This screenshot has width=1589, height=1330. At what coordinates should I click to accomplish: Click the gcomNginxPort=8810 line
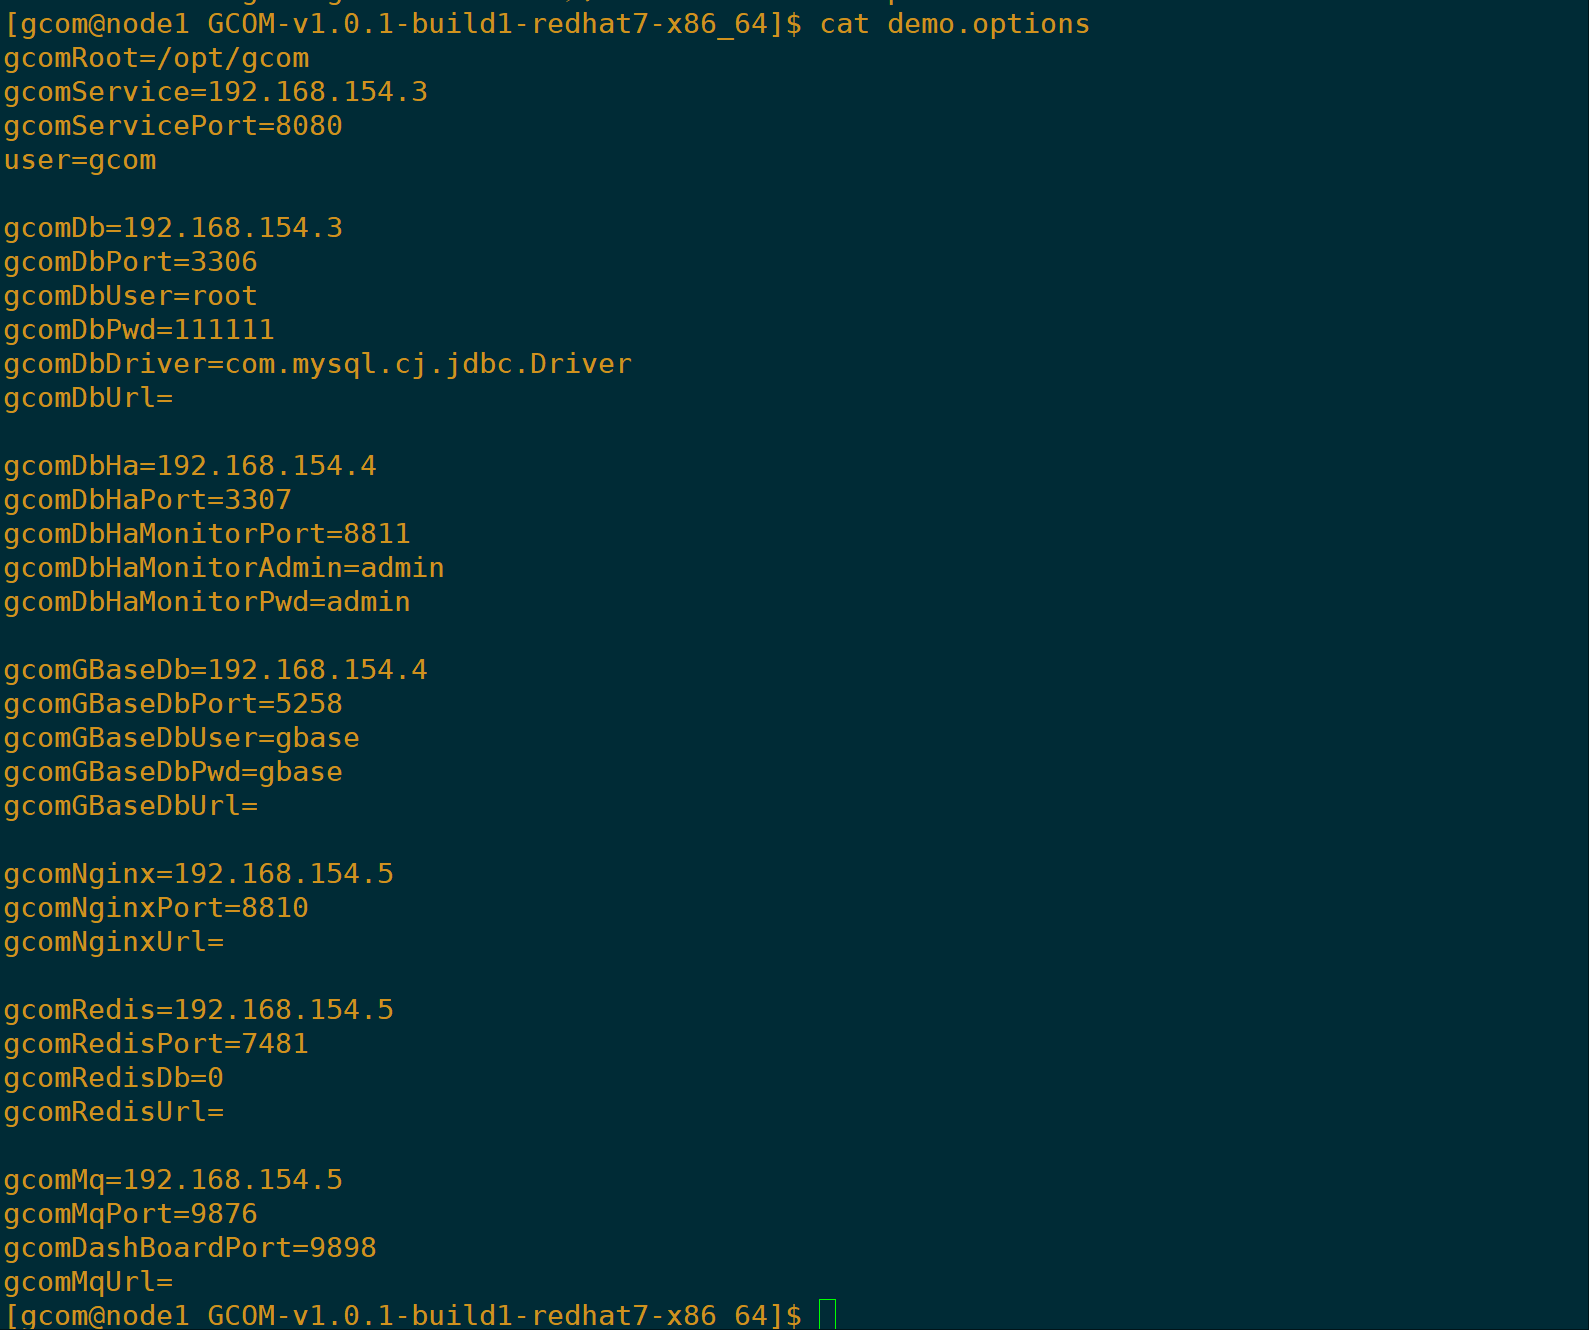(156, 908)
